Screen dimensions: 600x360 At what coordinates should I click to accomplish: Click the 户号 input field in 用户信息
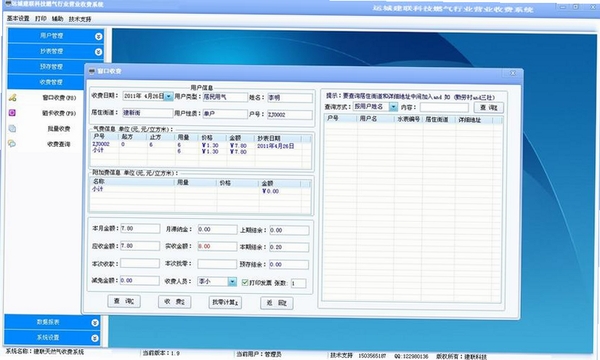(290, 114)
